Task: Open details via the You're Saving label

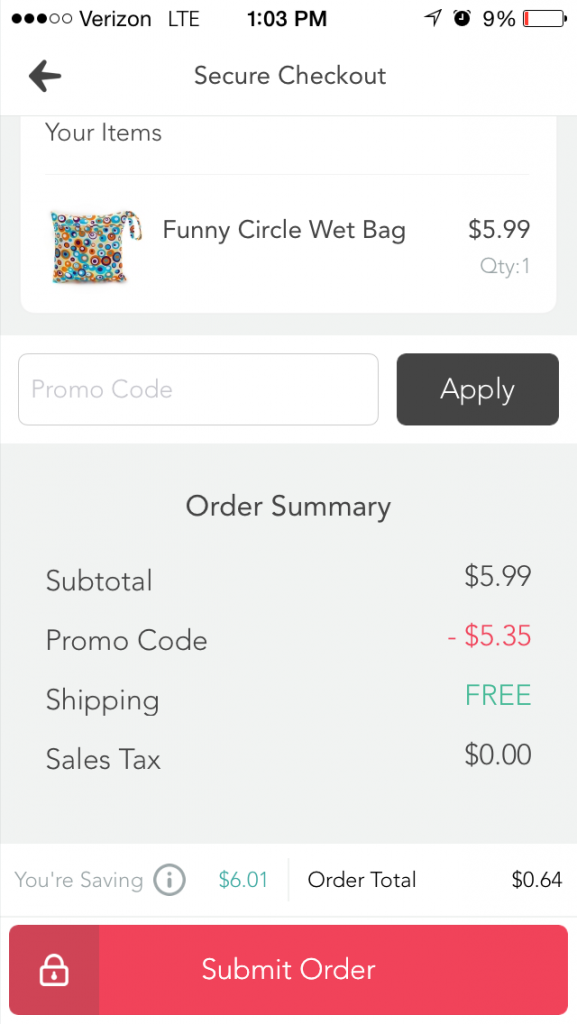Action: [x=78, y=880]
